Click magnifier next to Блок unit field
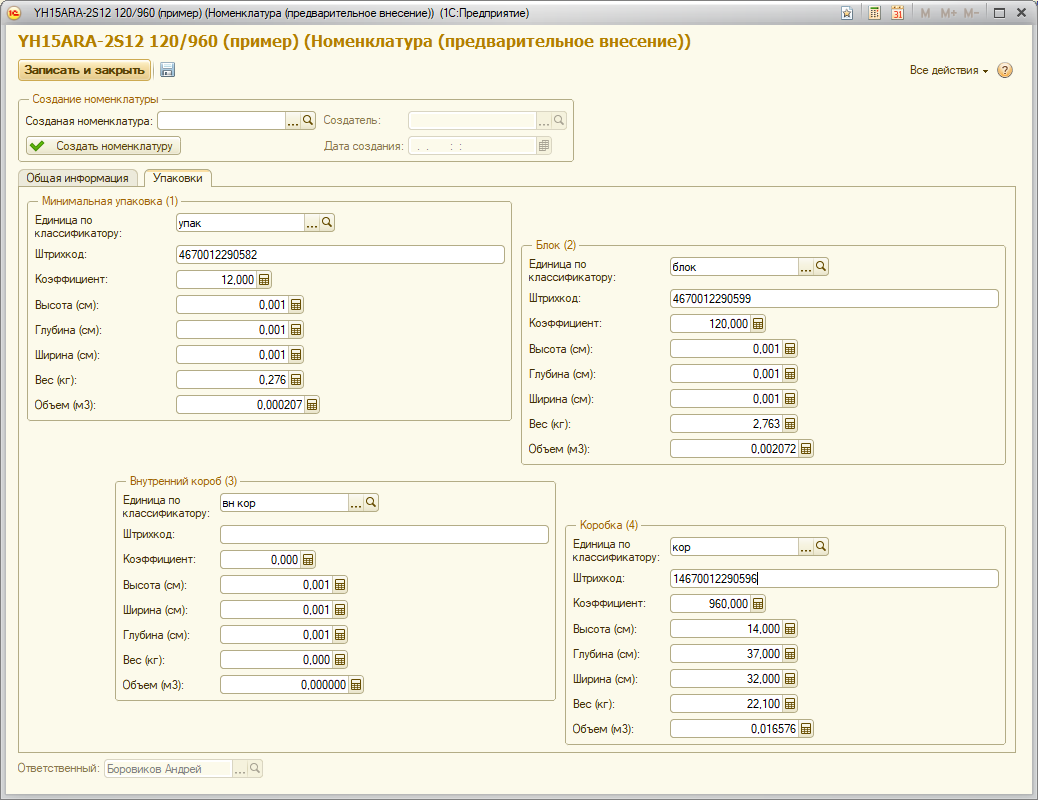The height and width of the screenshot is (800, 1038). tap(821, 267)
